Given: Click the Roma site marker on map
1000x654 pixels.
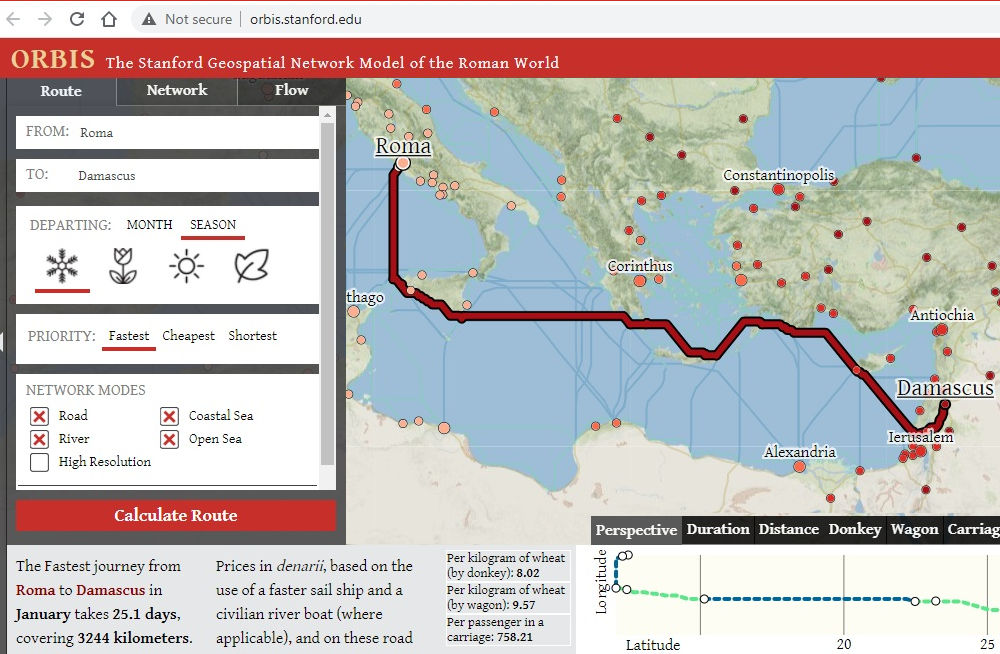Looking at the screenshot, I should pyautogui.click(x=402, y=163).
